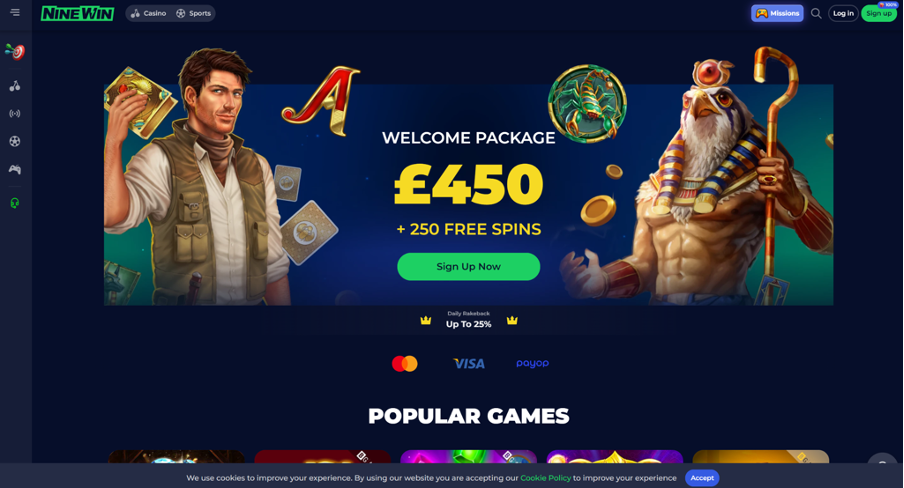Switch to the Casino tab
This screenshot has width=904, height=488.
149,13
